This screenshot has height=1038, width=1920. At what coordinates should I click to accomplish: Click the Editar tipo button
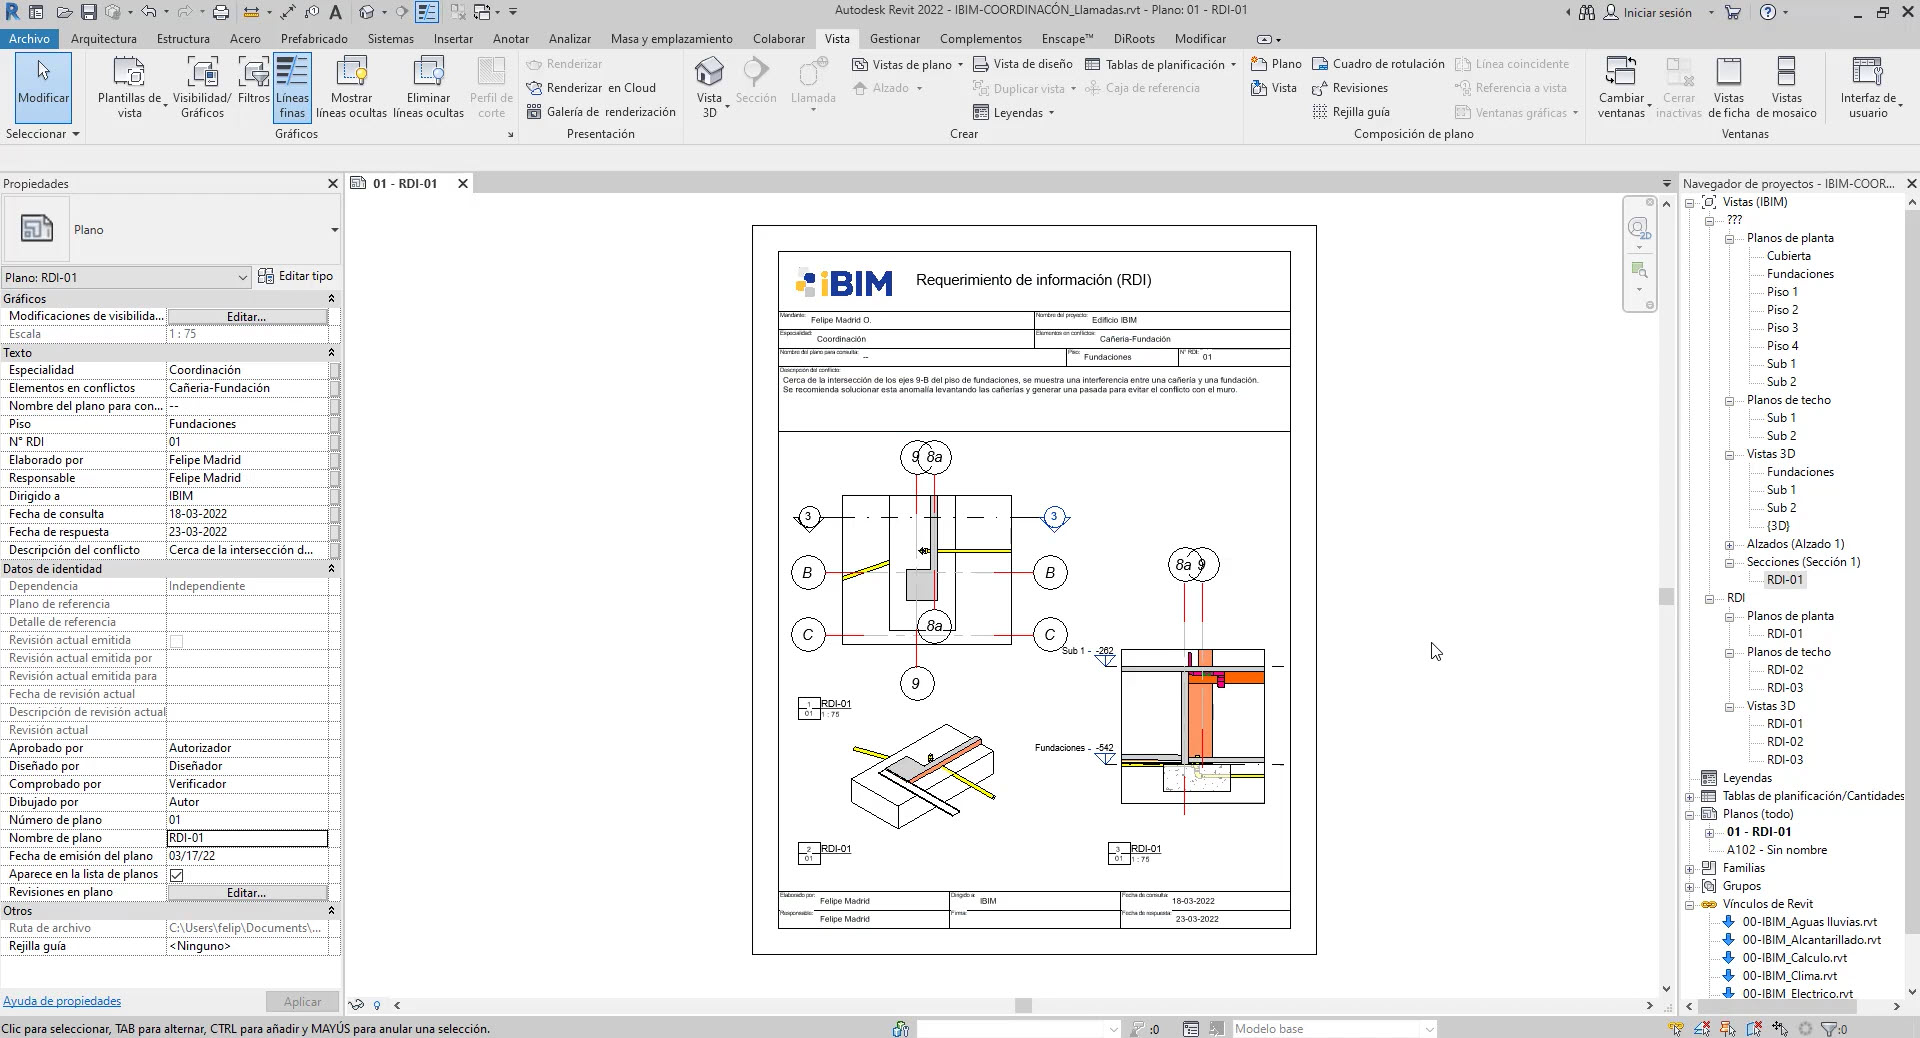tap(296, 277)
